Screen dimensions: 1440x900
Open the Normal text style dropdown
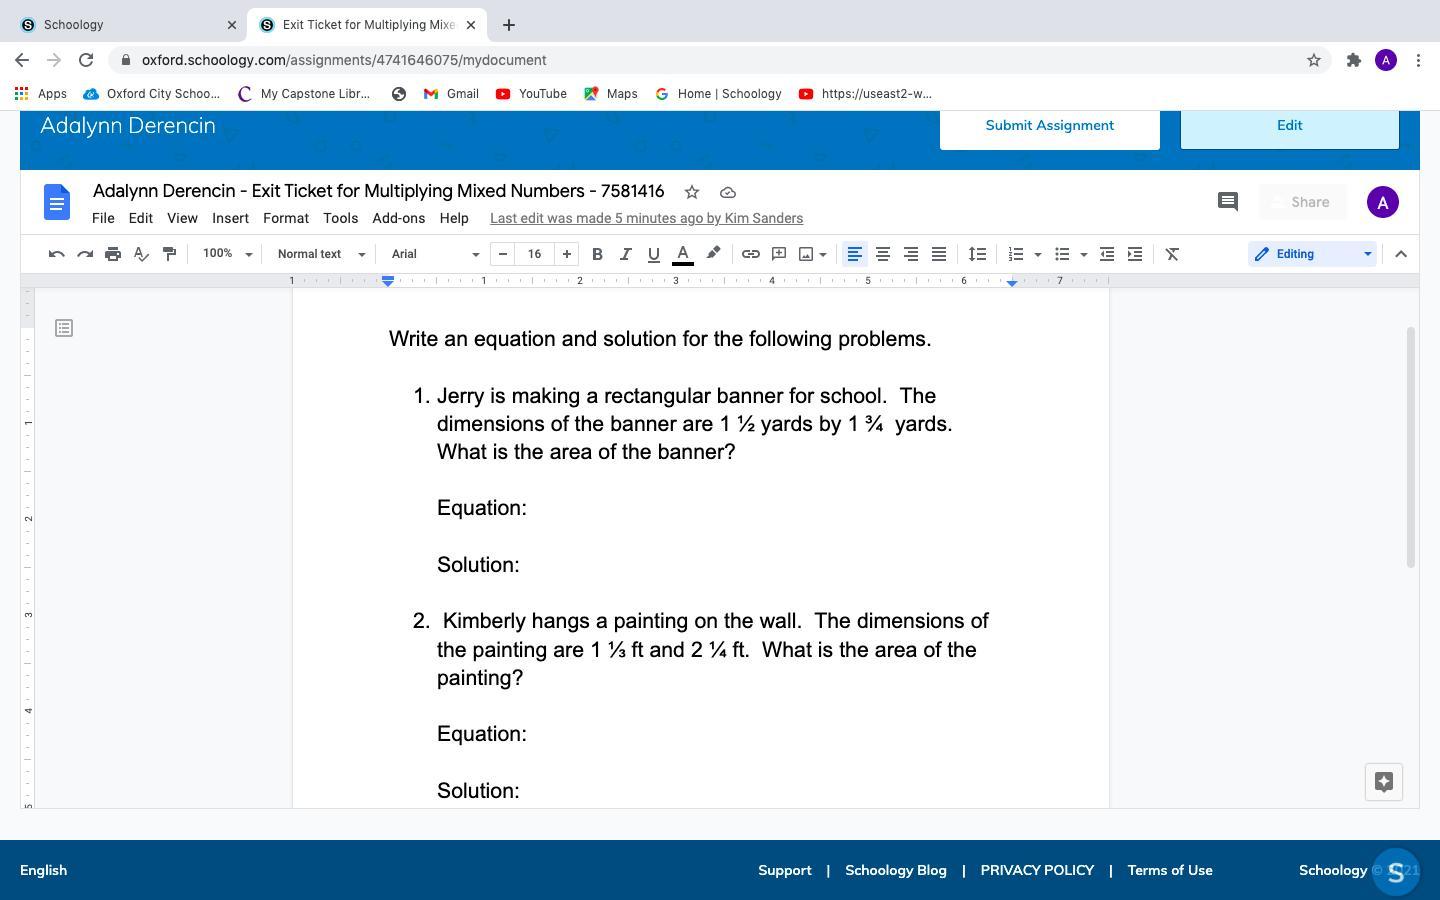coord(321,254)
